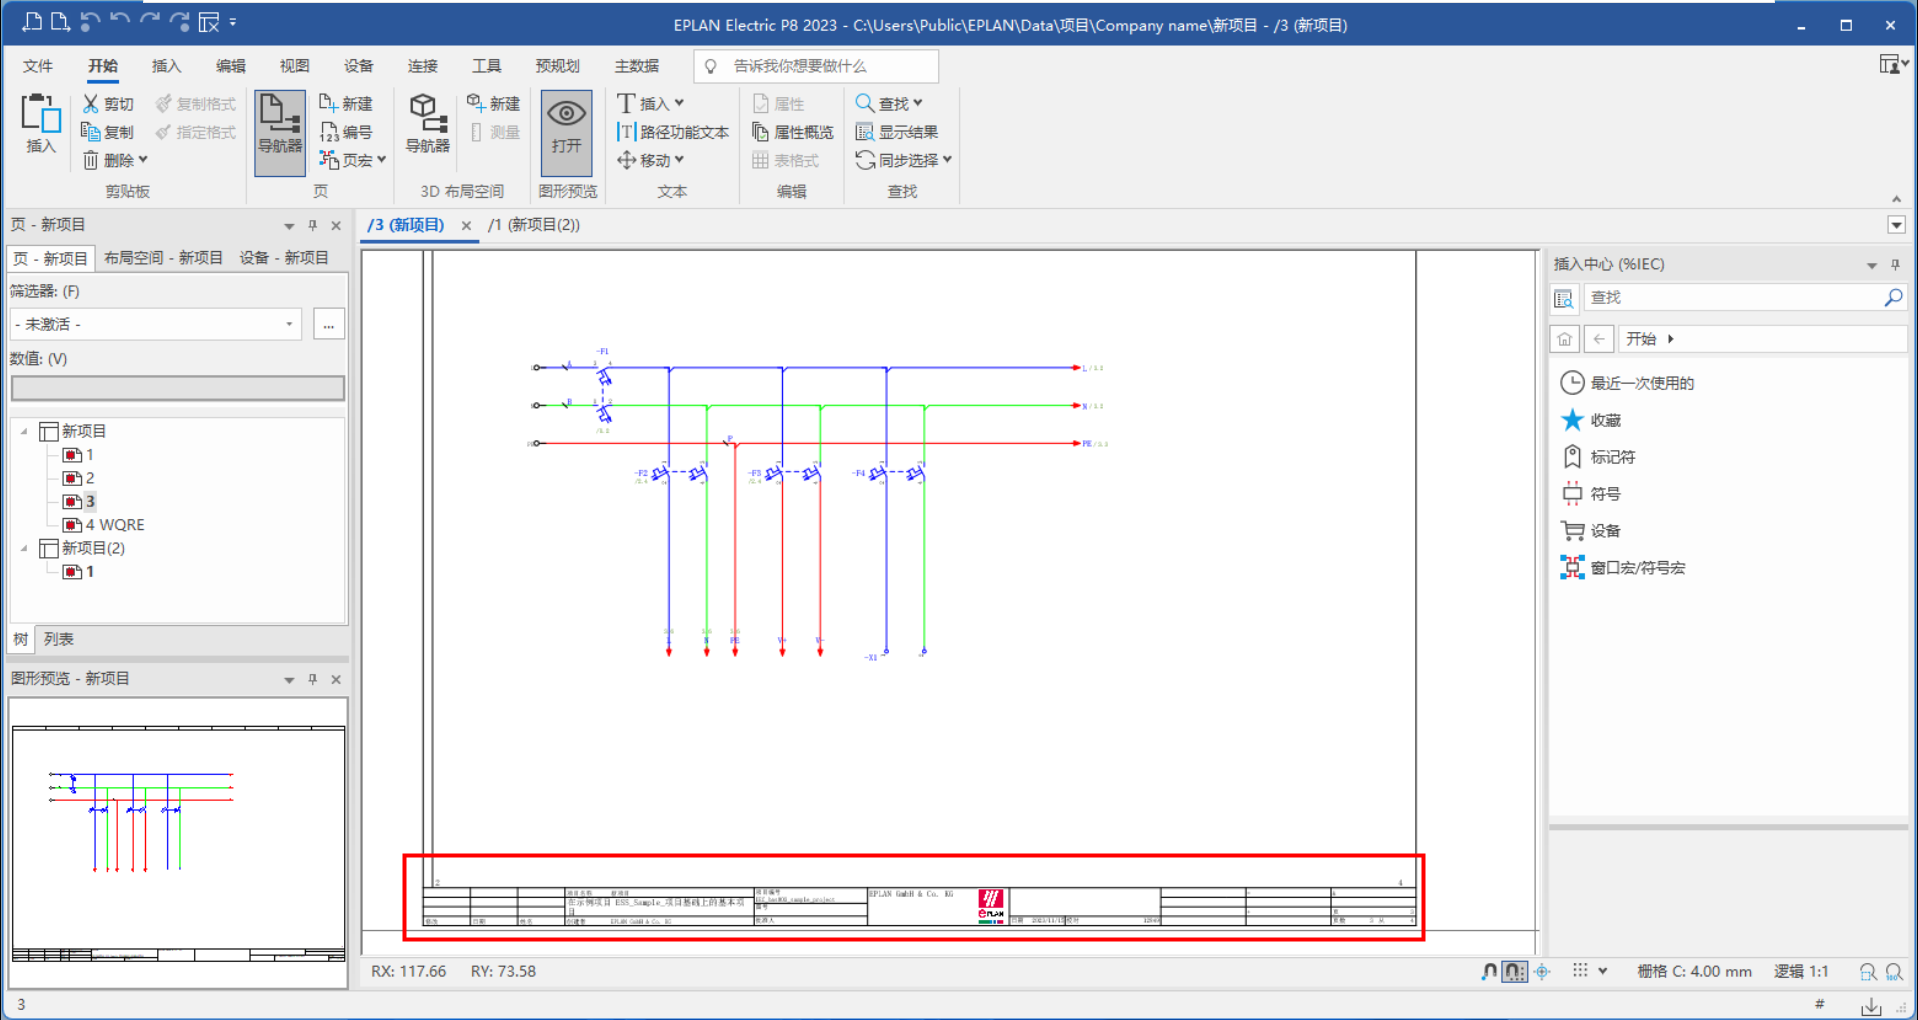Viewport: 1918px width, 1020px height.
Task: Open the Insert (插入) ribbon tab
Action: tap(166, 66)
